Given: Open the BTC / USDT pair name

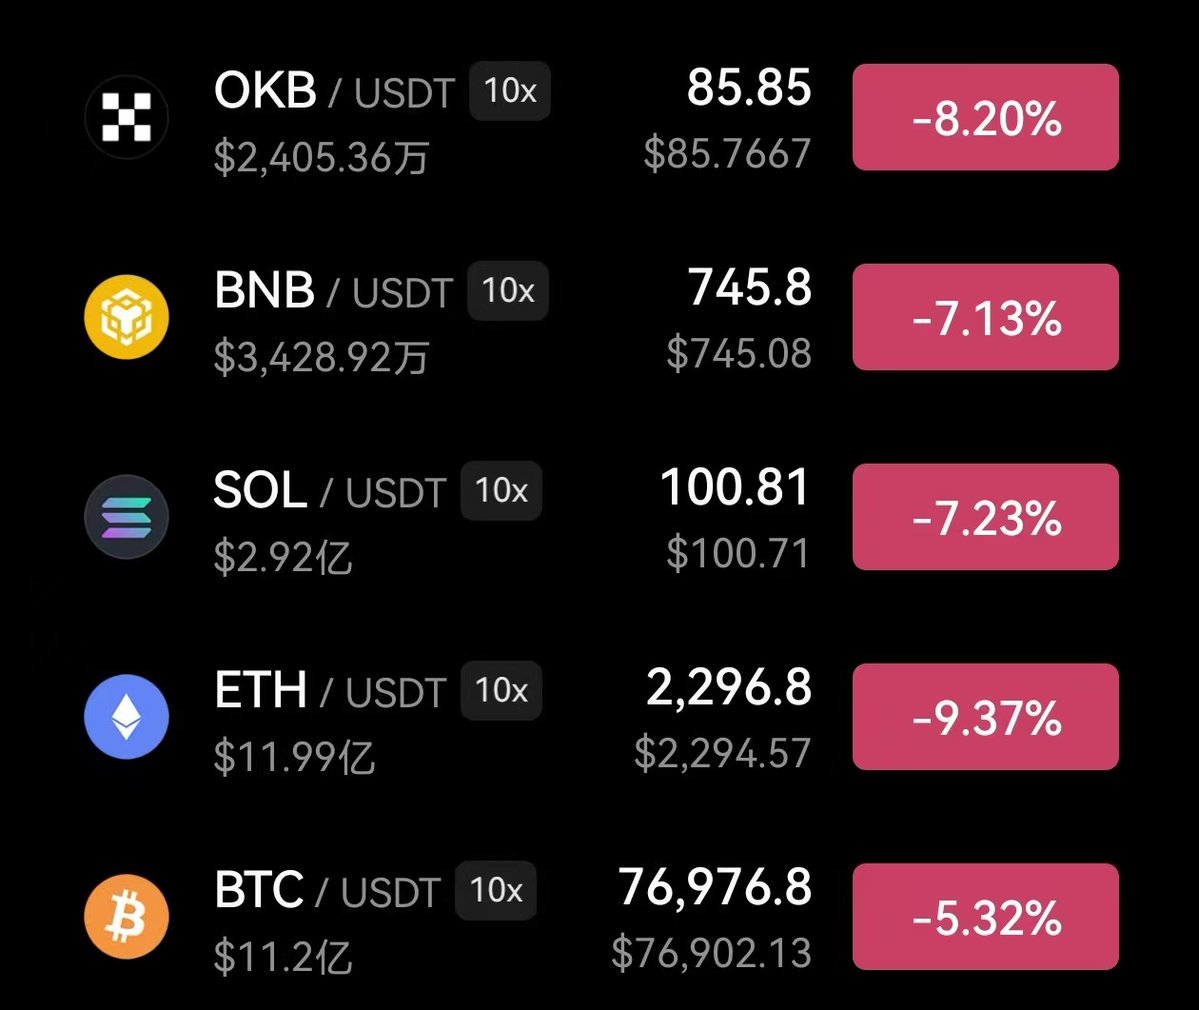Looking at the screenshot, I should pyautogui.click(x=327, y=891).
